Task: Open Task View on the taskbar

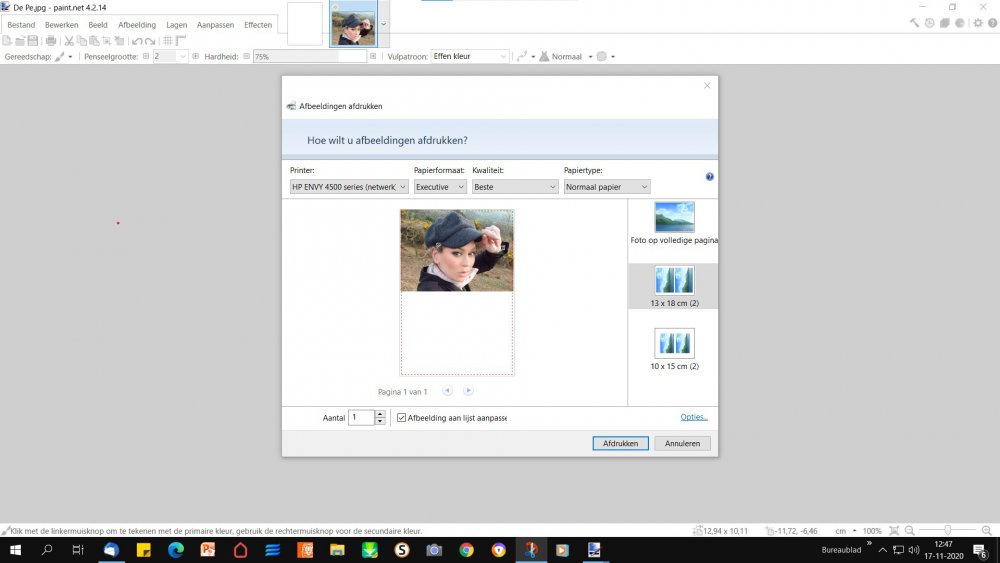Action: pos(78,550)
